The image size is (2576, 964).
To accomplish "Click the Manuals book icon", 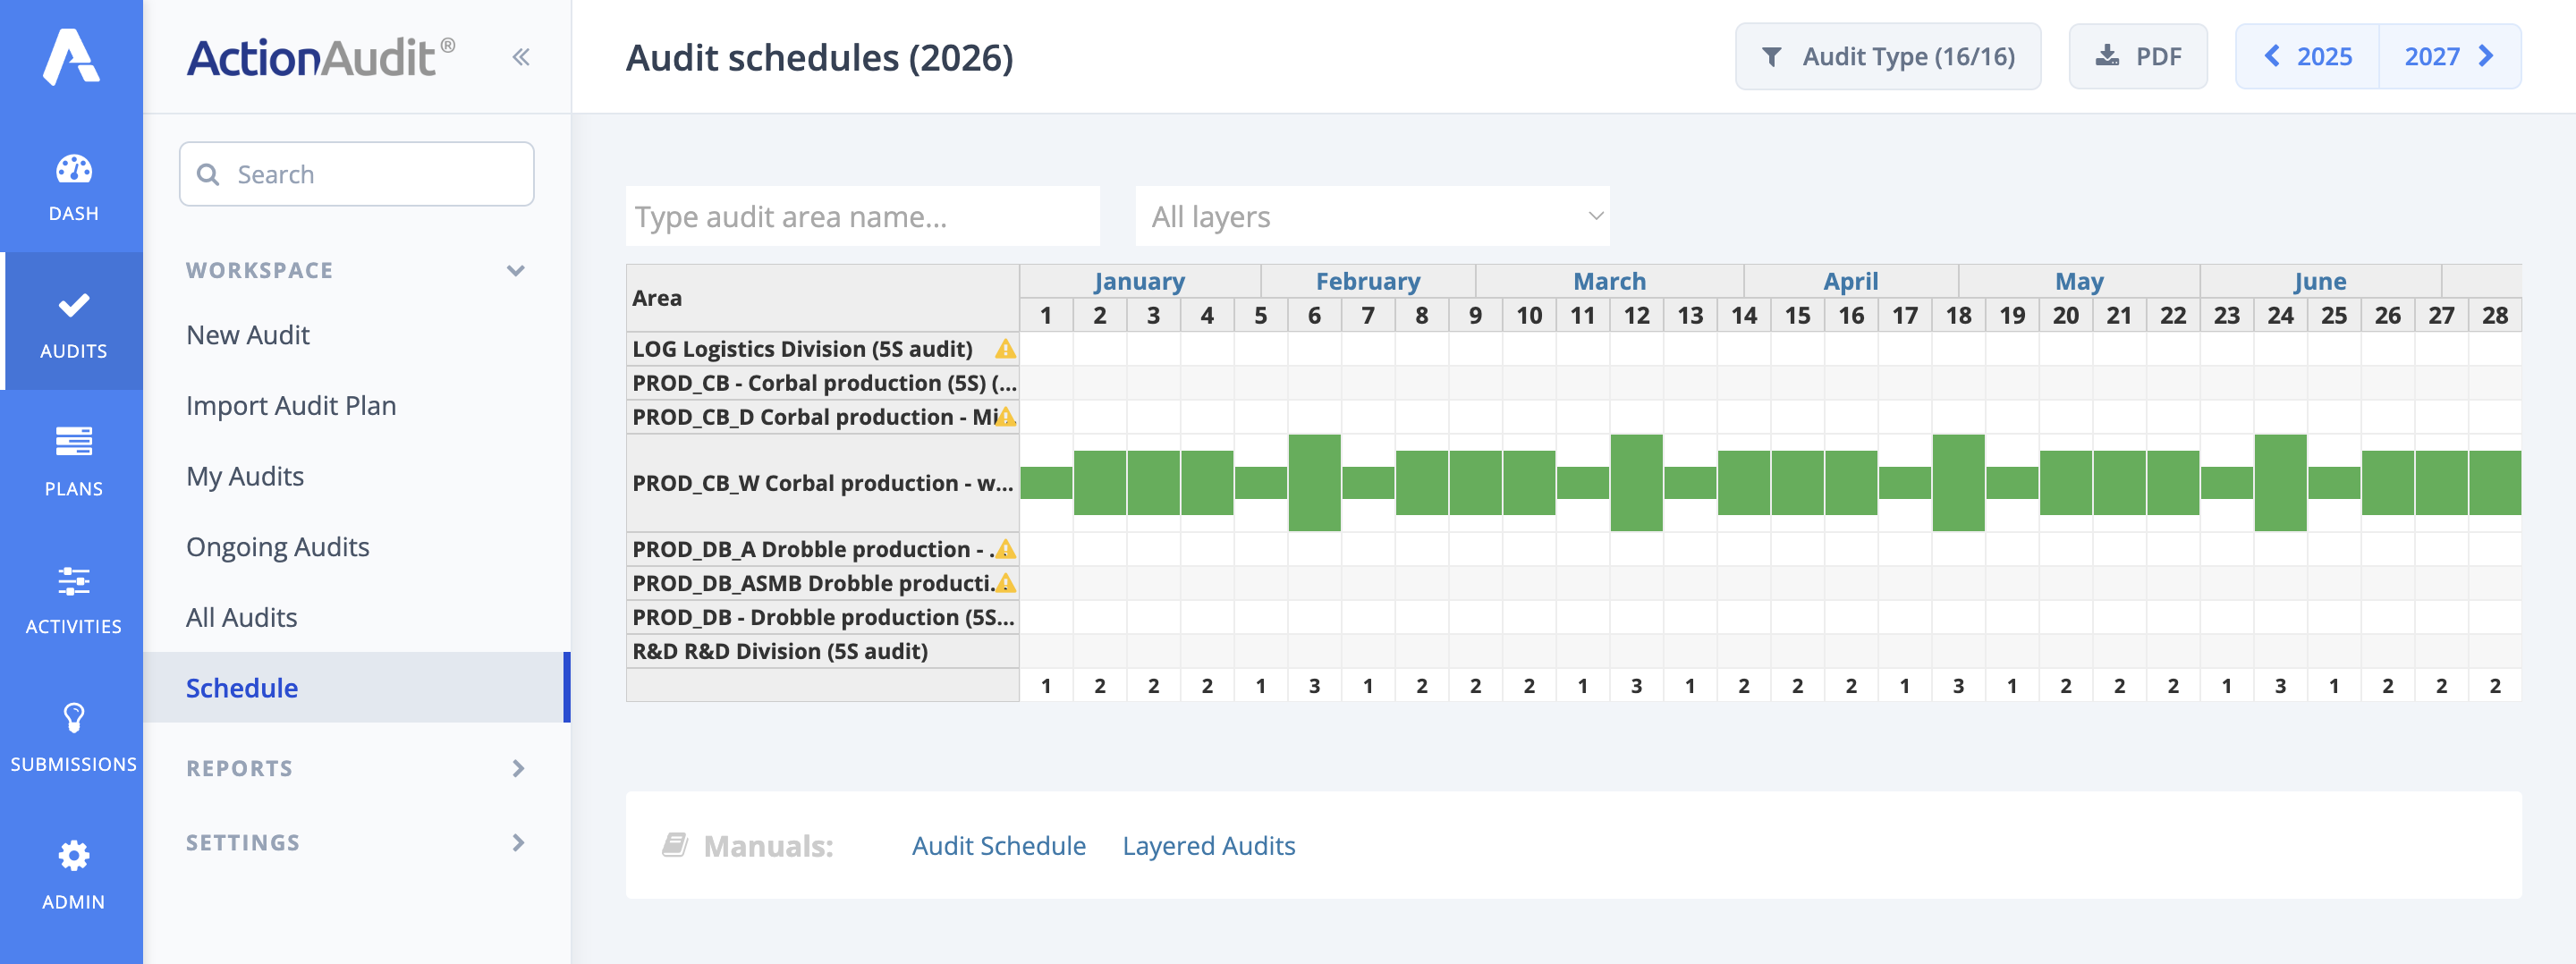I will (x=676, y=843).
